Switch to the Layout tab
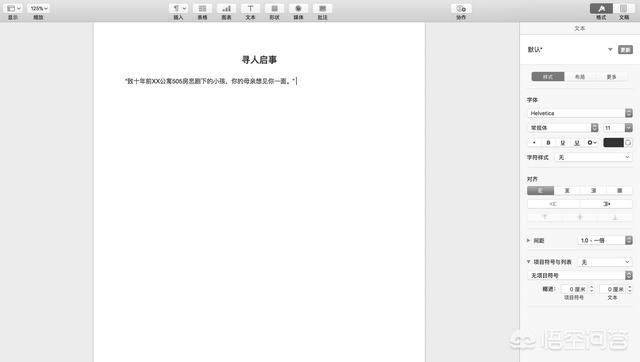This screenshot has width=640, height=362. pyautogui.click(x=580, y=77)
